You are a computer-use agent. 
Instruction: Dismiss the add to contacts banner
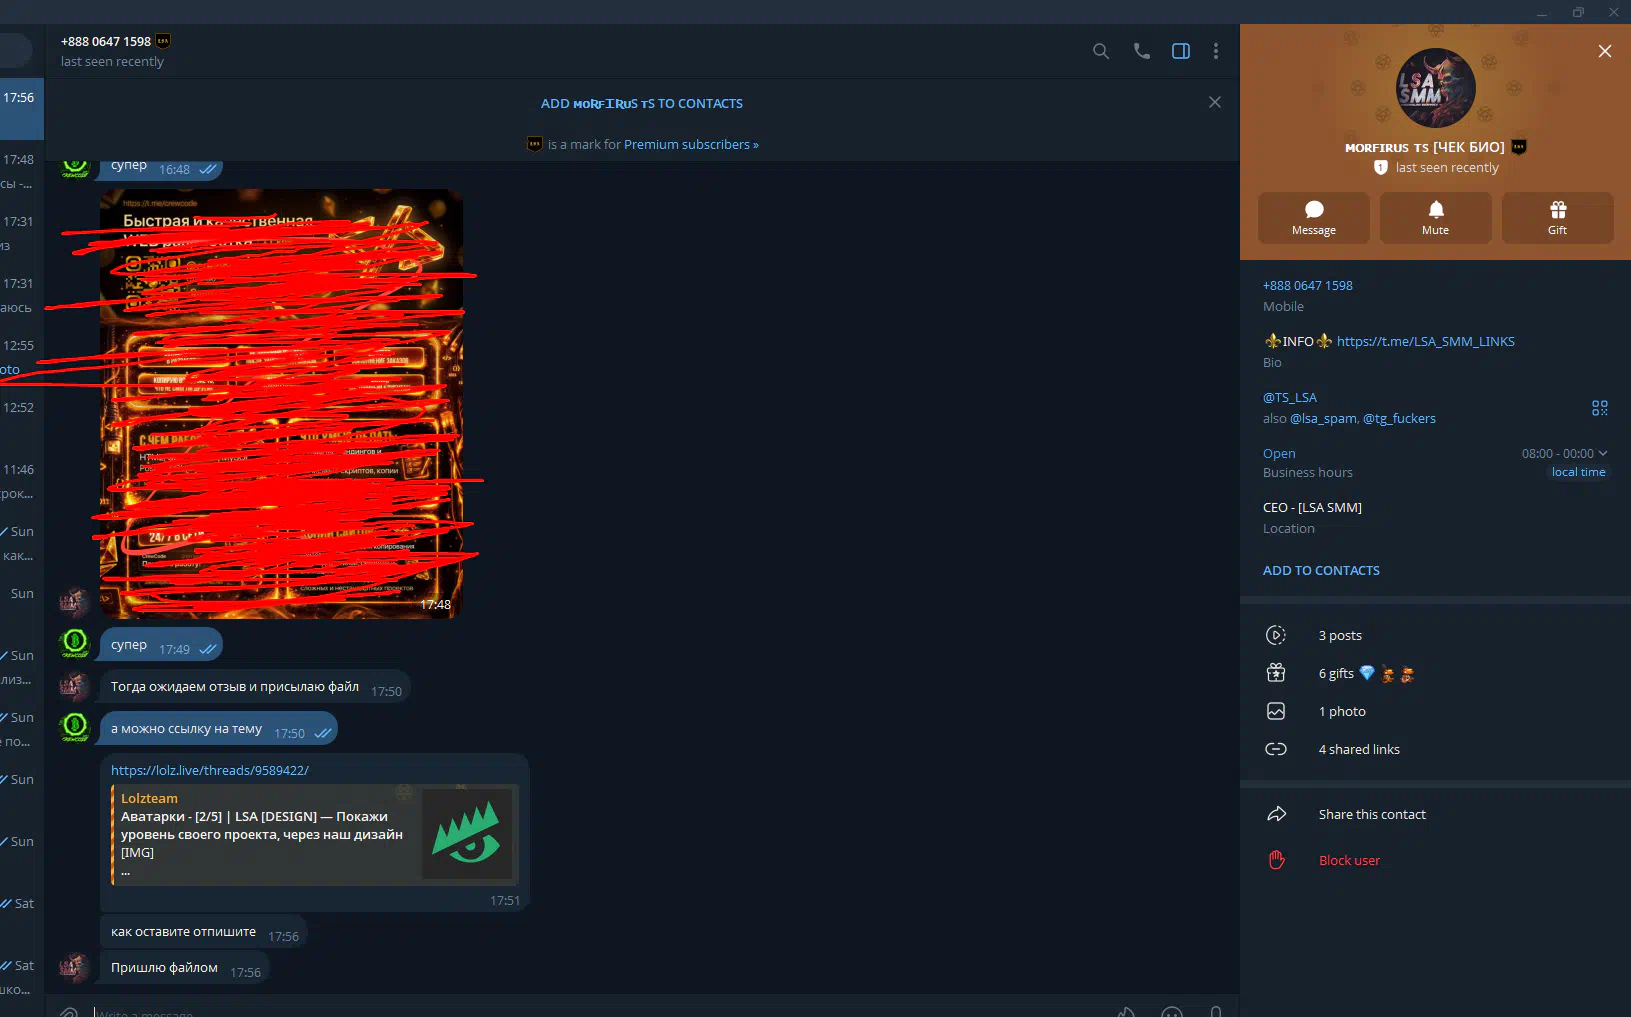coord(1214,102)
